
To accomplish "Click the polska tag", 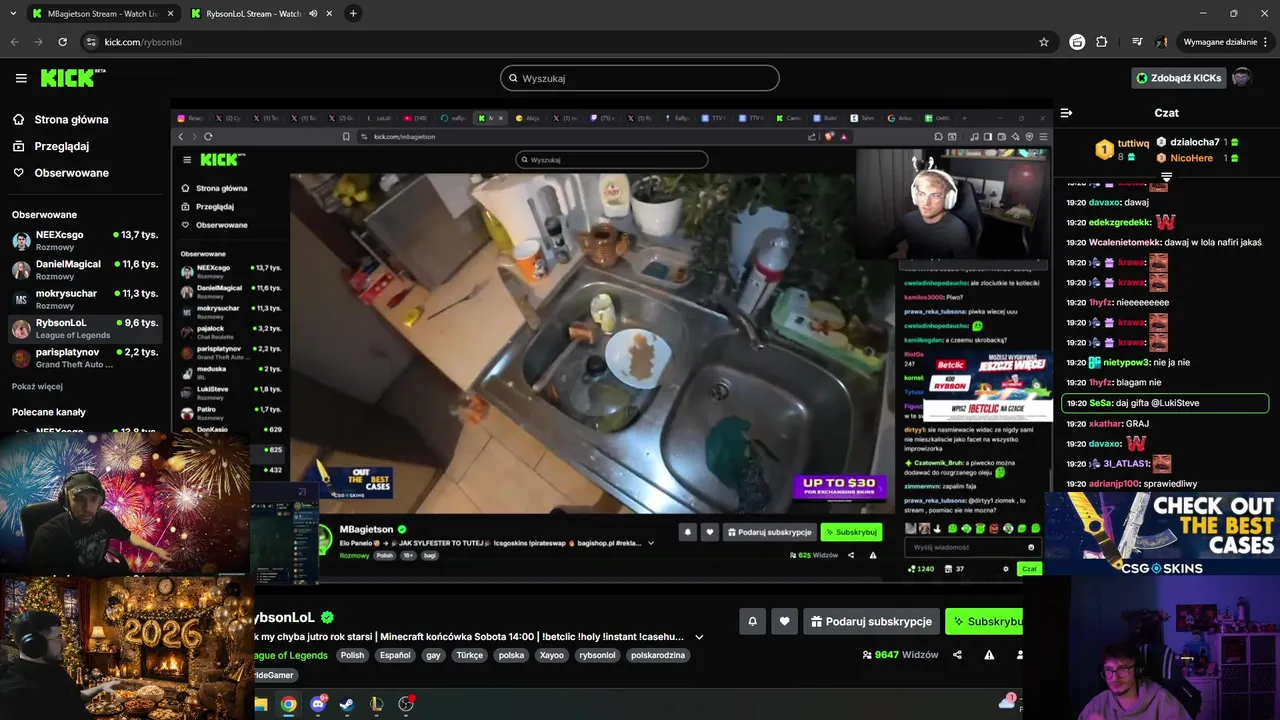I will click(511, 655).
